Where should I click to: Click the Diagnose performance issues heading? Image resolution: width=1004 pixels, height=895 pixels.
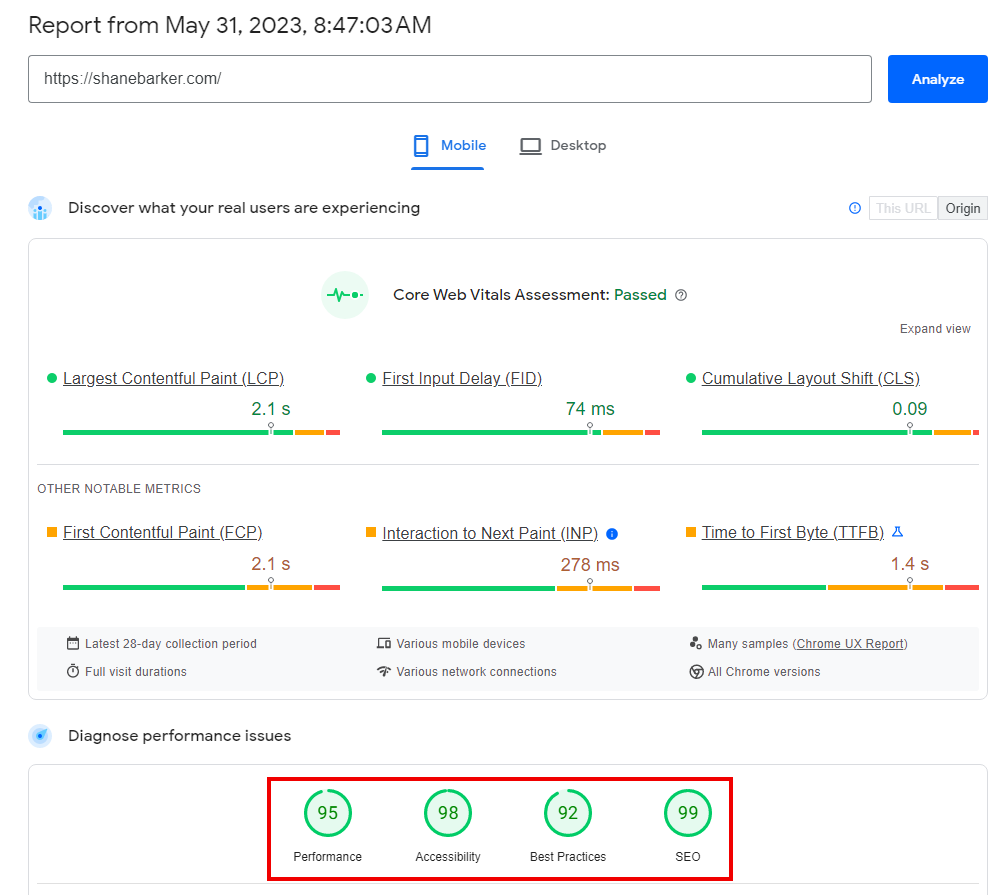click(x=179, y=736)
